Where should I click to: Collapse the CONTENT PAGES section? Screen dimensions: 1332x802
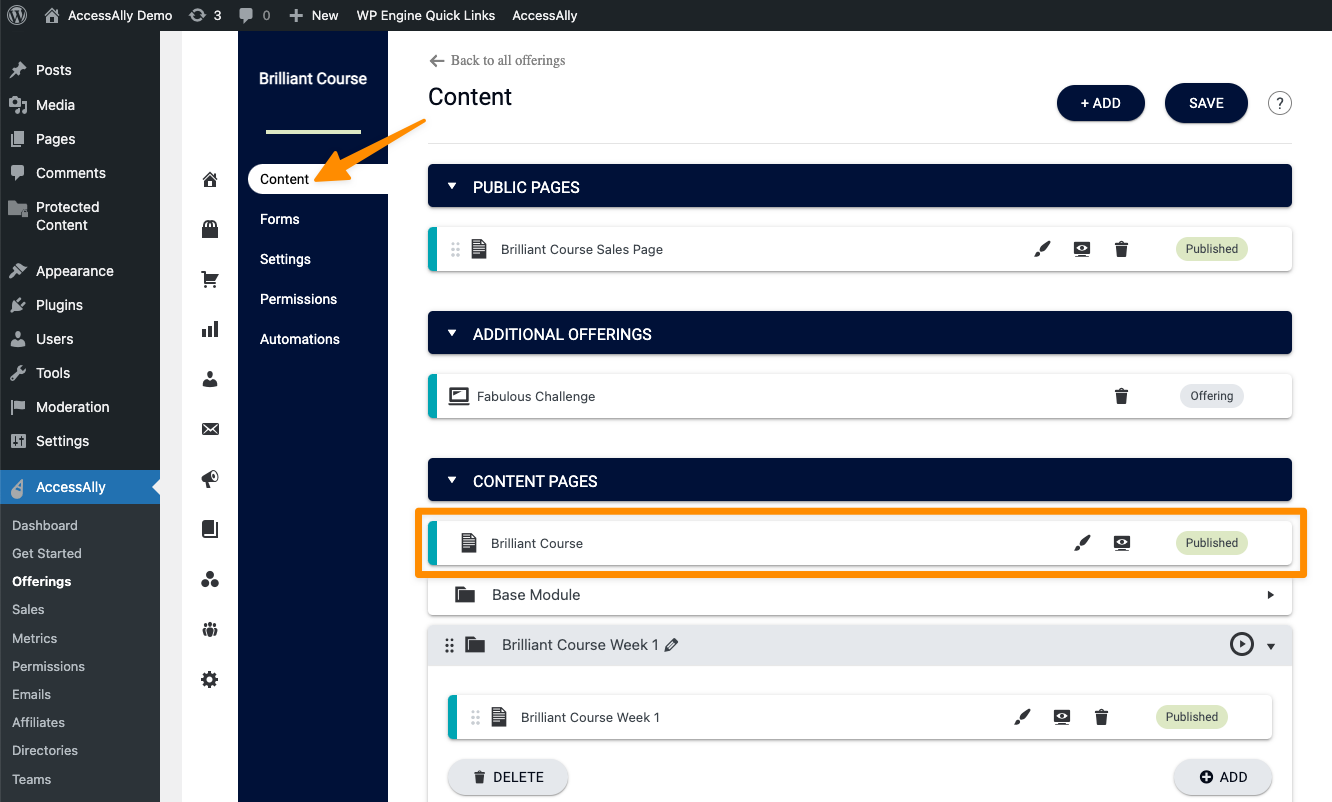point(452,481)
